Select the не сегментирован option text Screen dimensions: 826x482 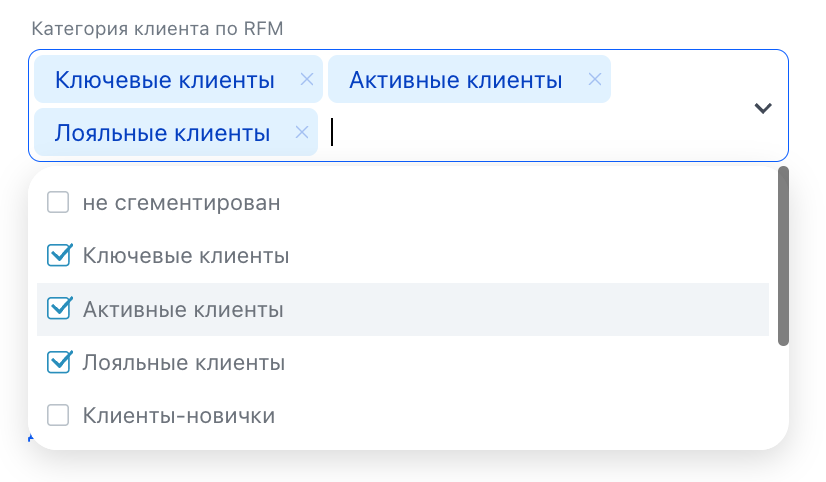pyautogui.click(x=181, y=203)
